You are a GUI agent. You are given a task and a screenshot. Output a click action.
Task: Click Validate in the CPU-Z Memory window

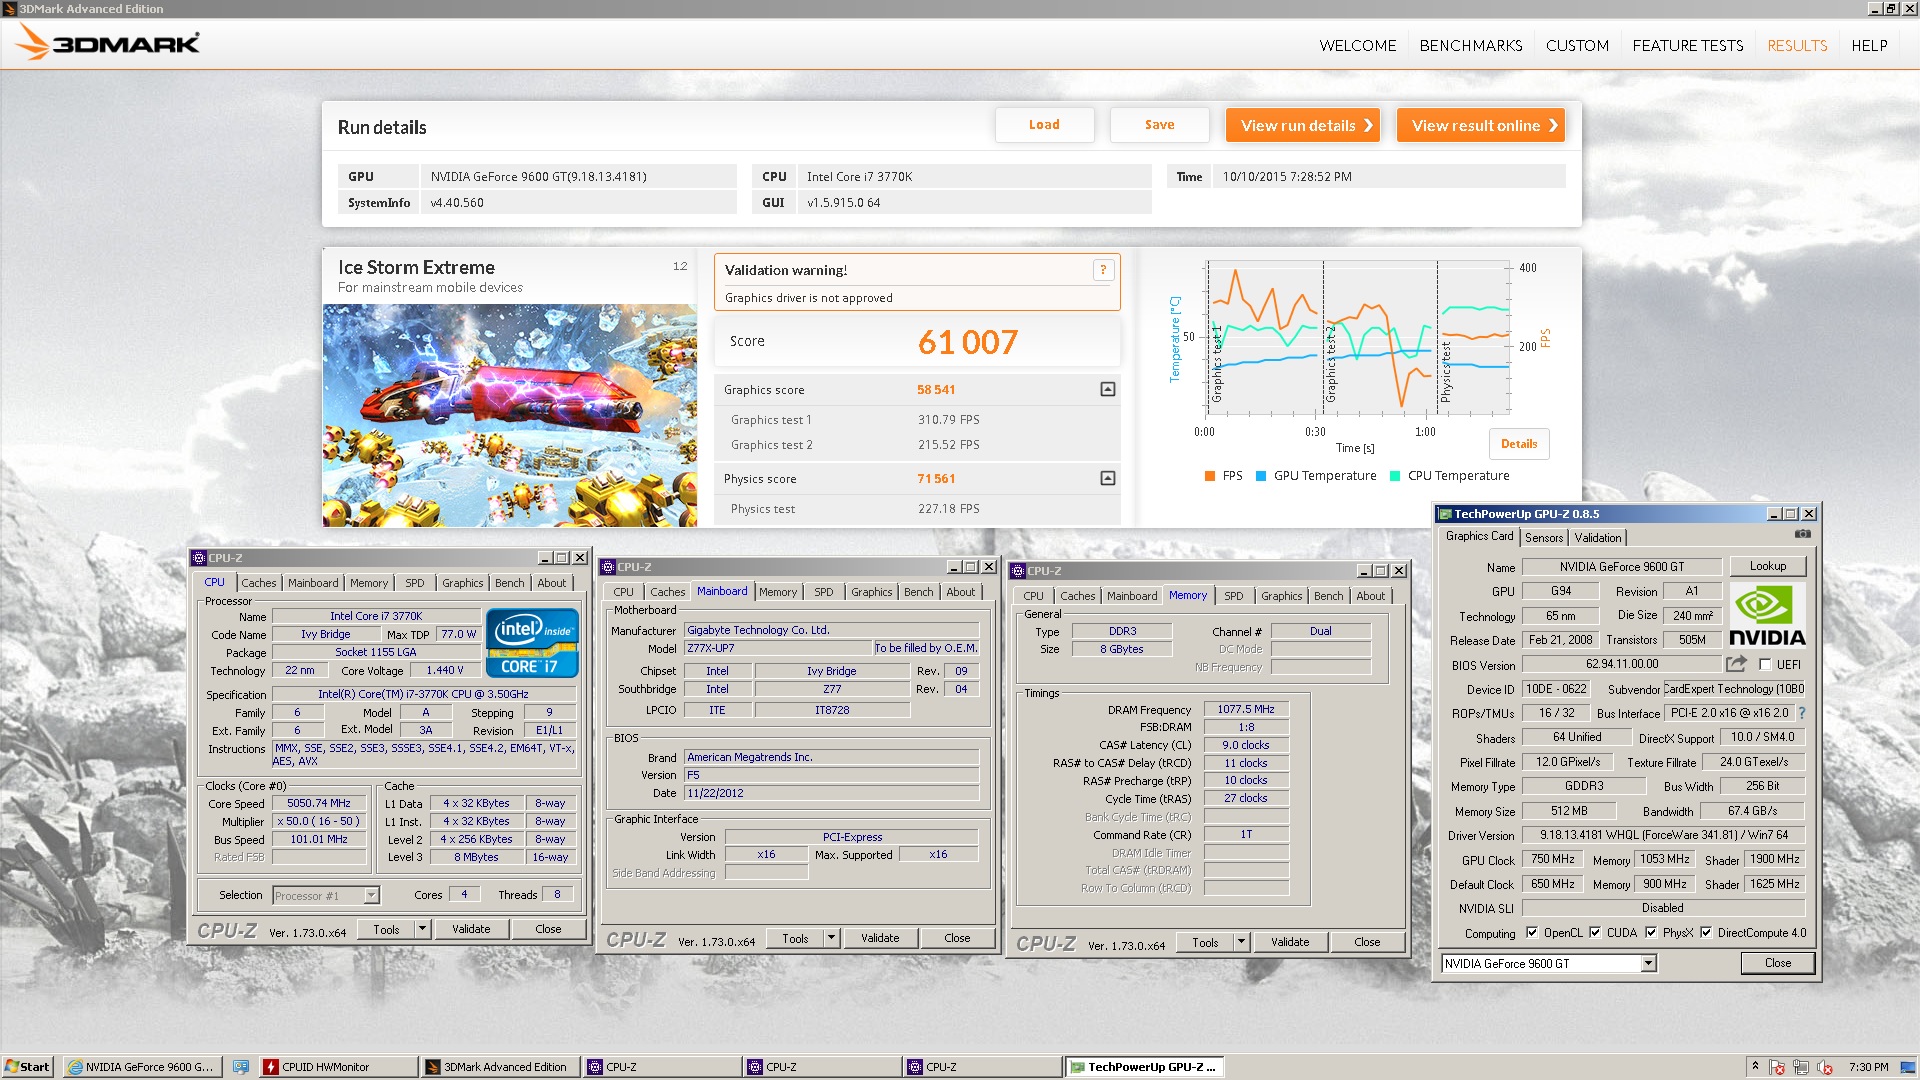point(1290,942)
